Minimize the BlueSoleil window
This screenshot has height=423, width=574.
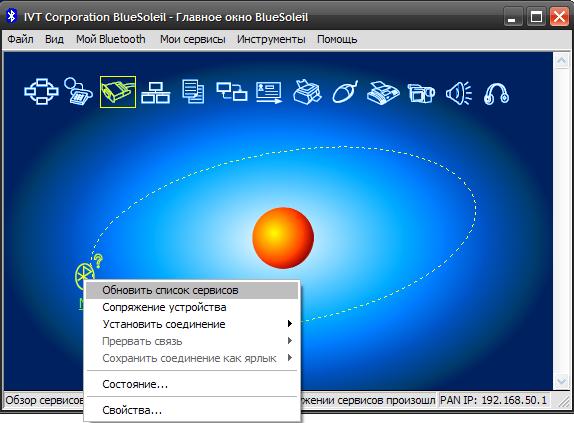[512, 17]
